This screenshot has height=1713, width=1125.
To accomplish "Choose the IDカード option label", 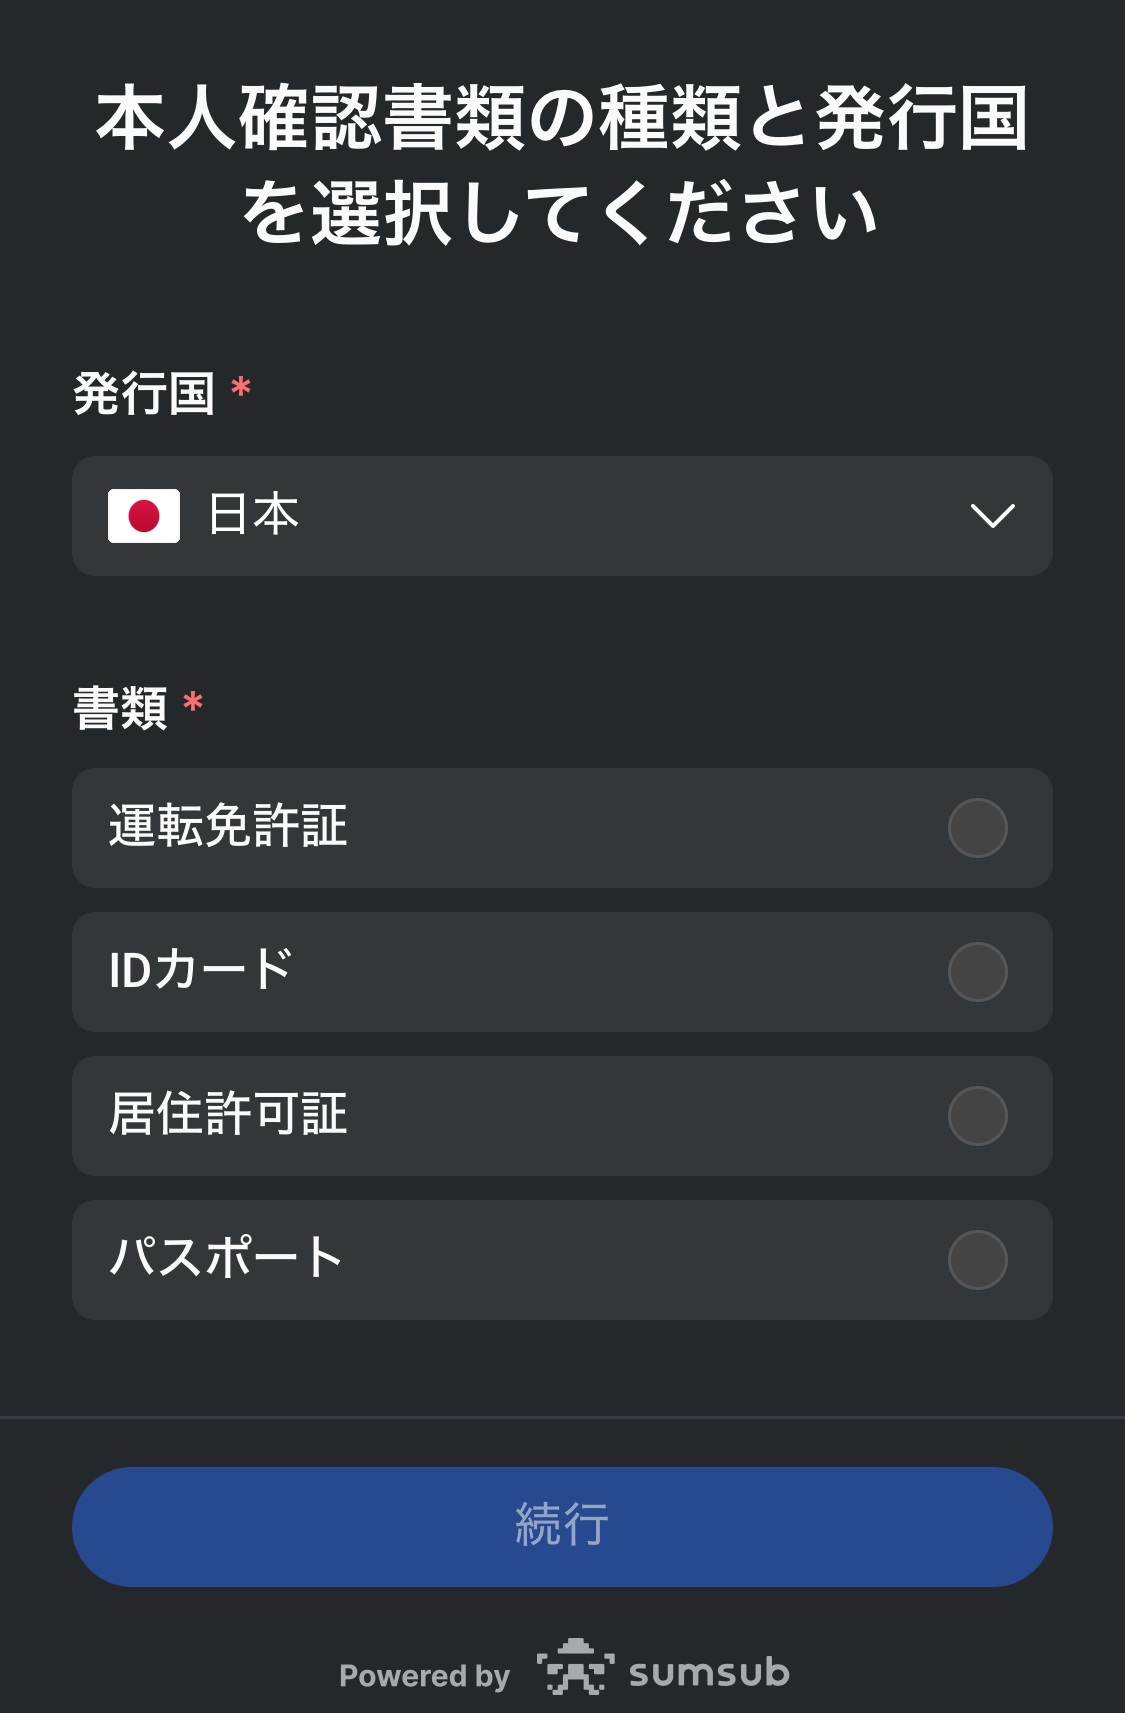I will (200, 970).
